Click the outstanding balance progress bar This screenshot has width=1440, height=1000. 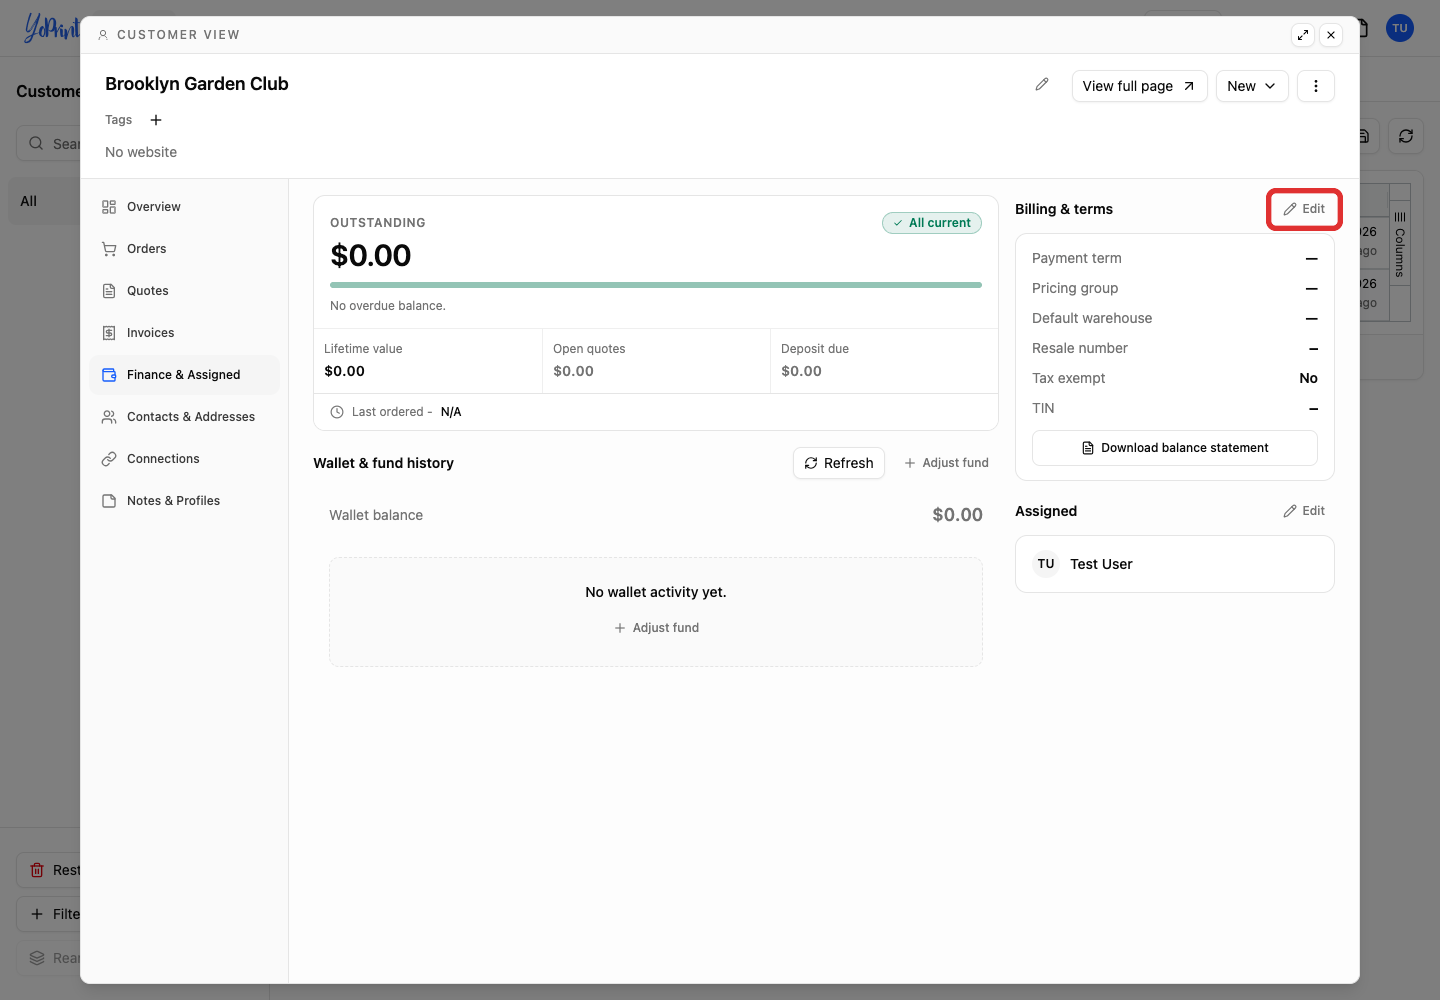coord(656,285)
